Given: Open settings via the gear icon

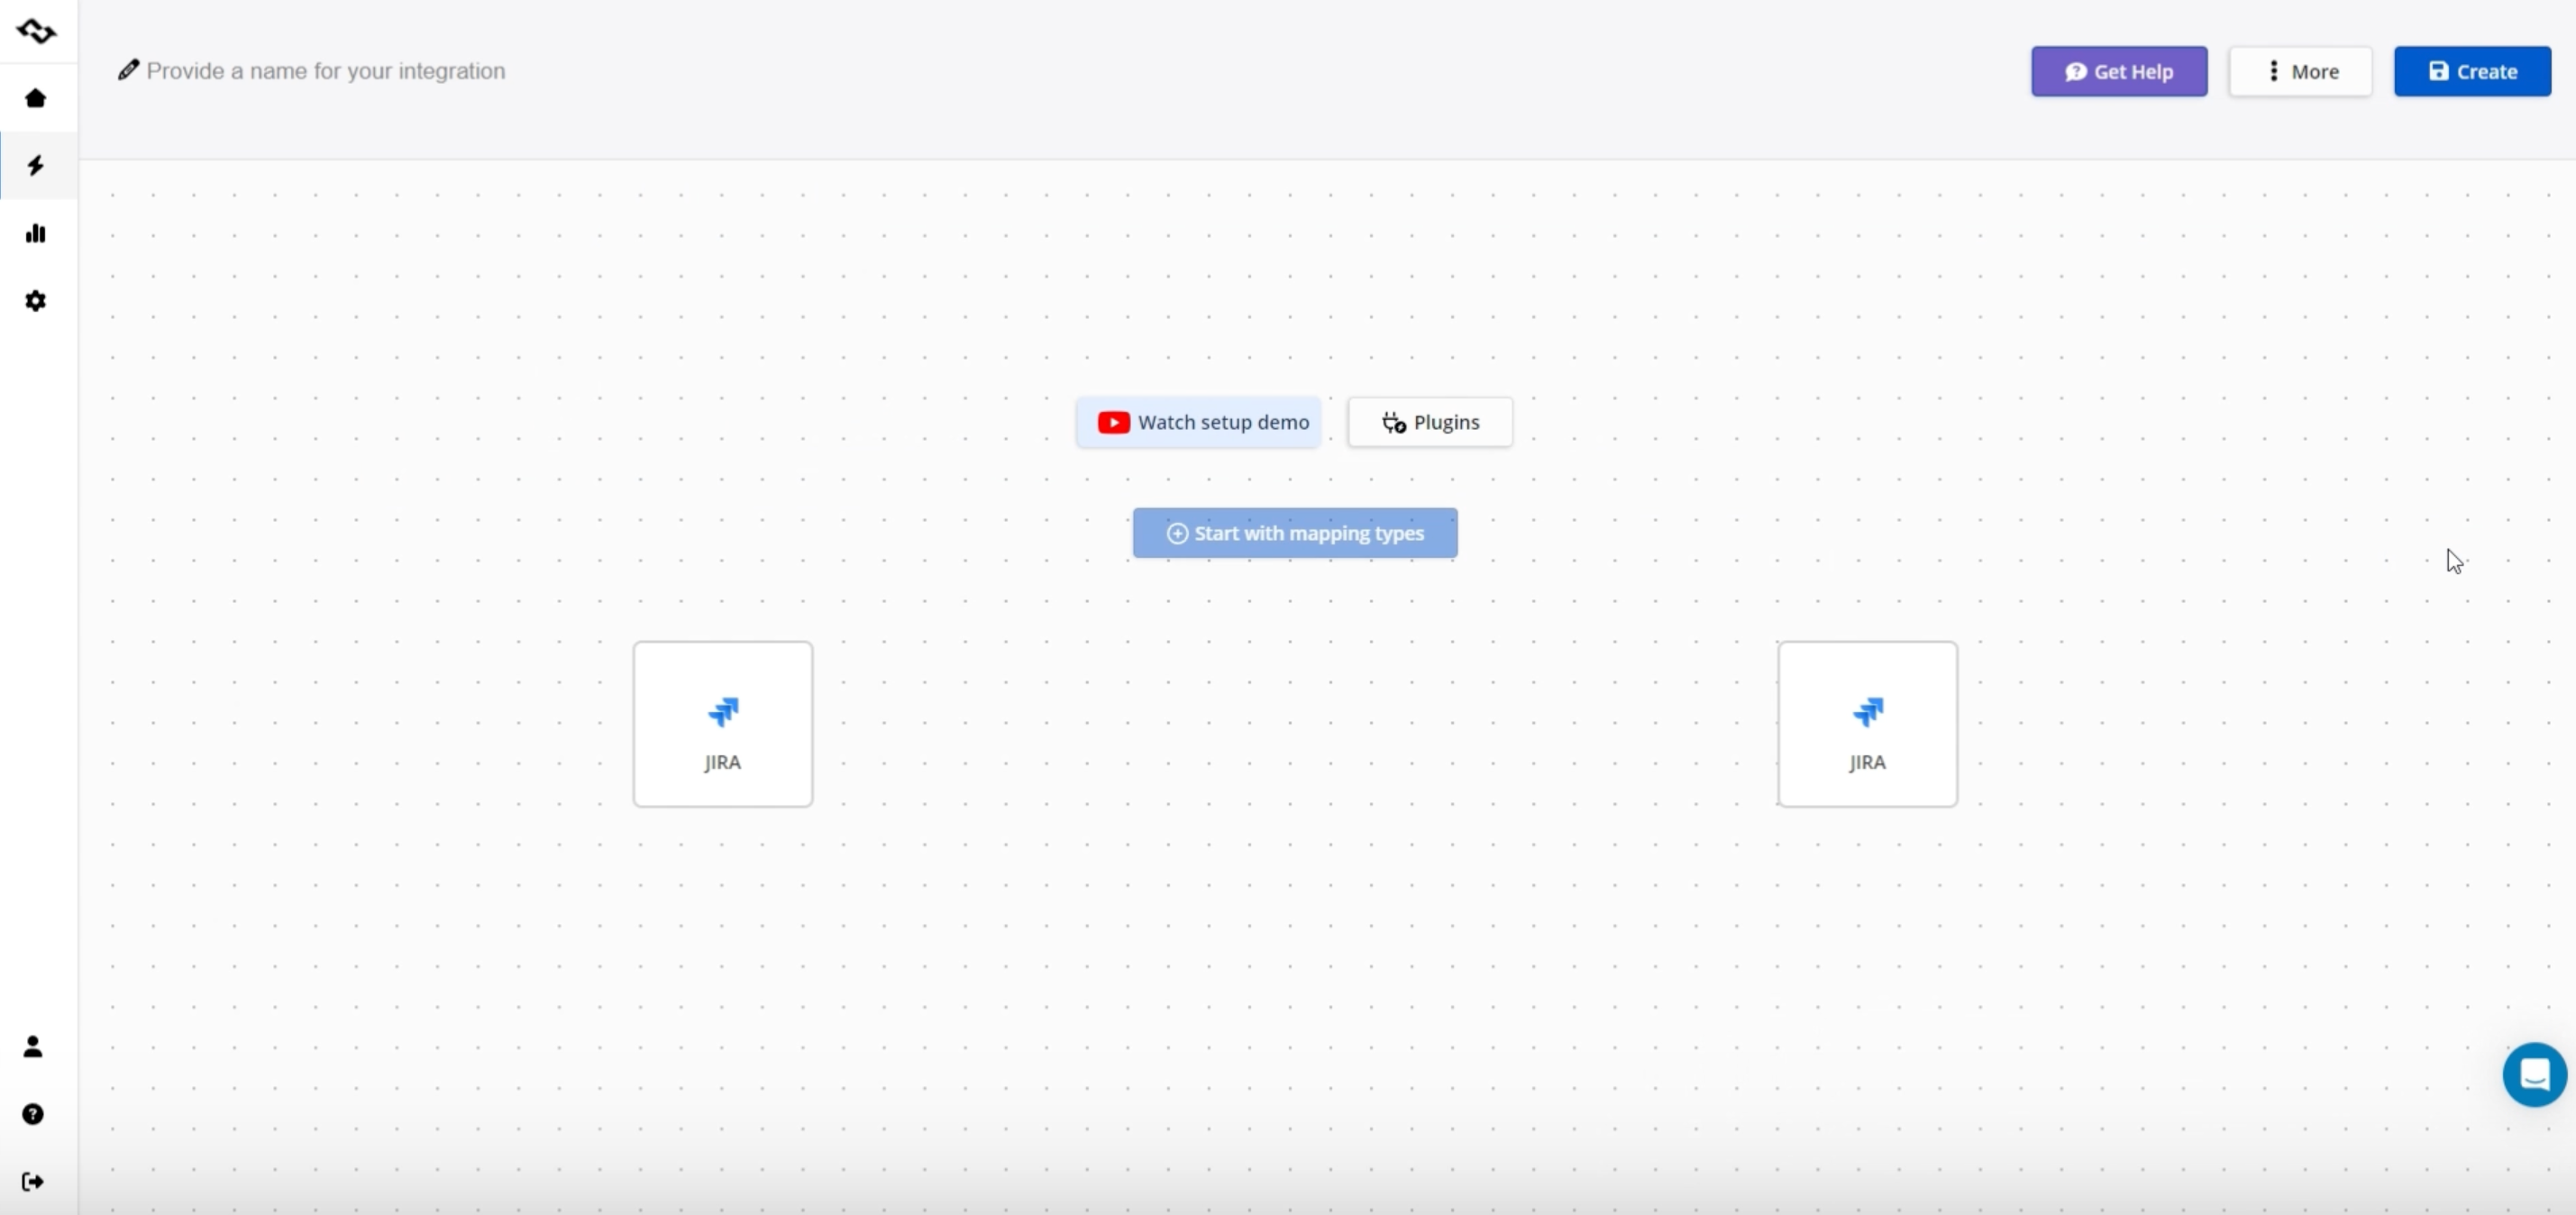Looking at the screenshot, I should click(x=36, y=301).
